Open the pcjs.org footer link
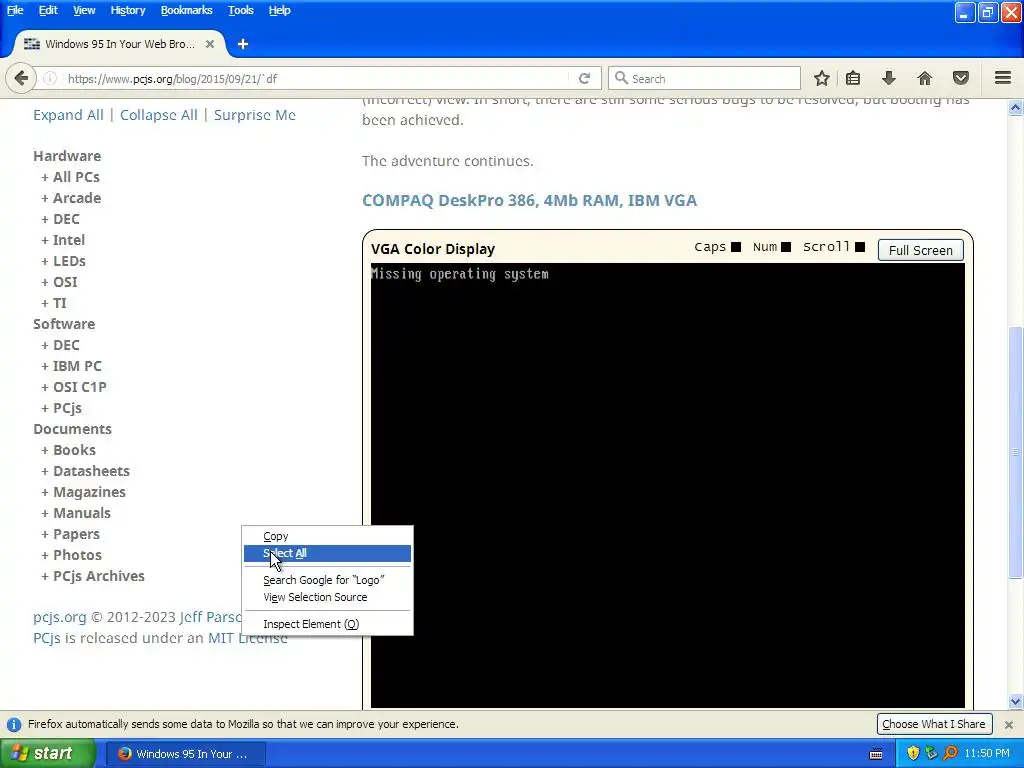This screenshot has width=1024, height=768. 59,617
